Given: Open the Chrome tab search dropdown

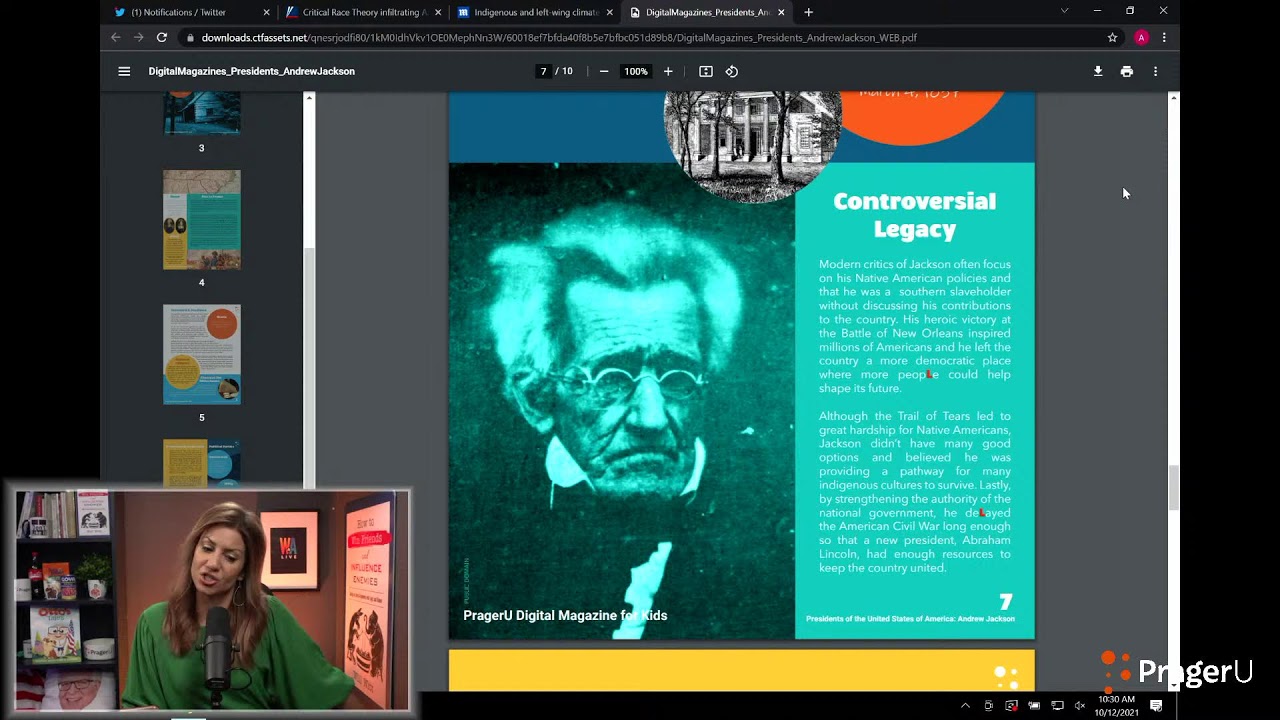Looking at the screenshot, I should (x=1064, y=11).
